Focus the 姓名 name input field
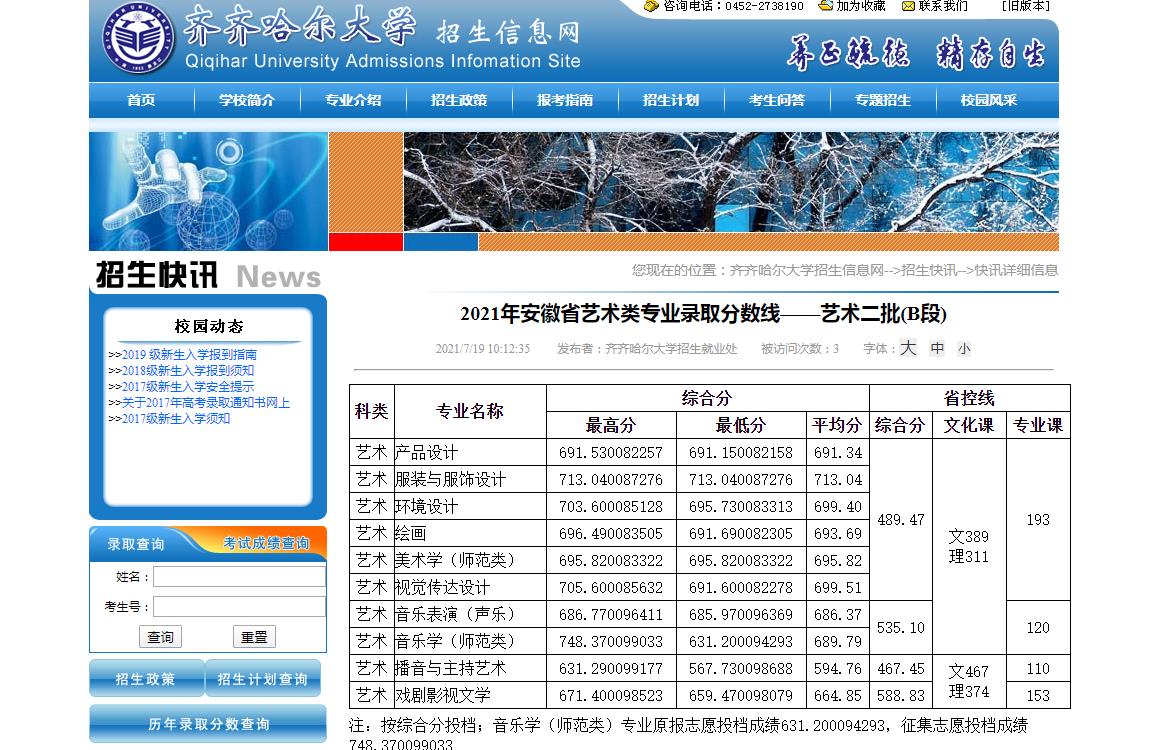 [239, 577]
